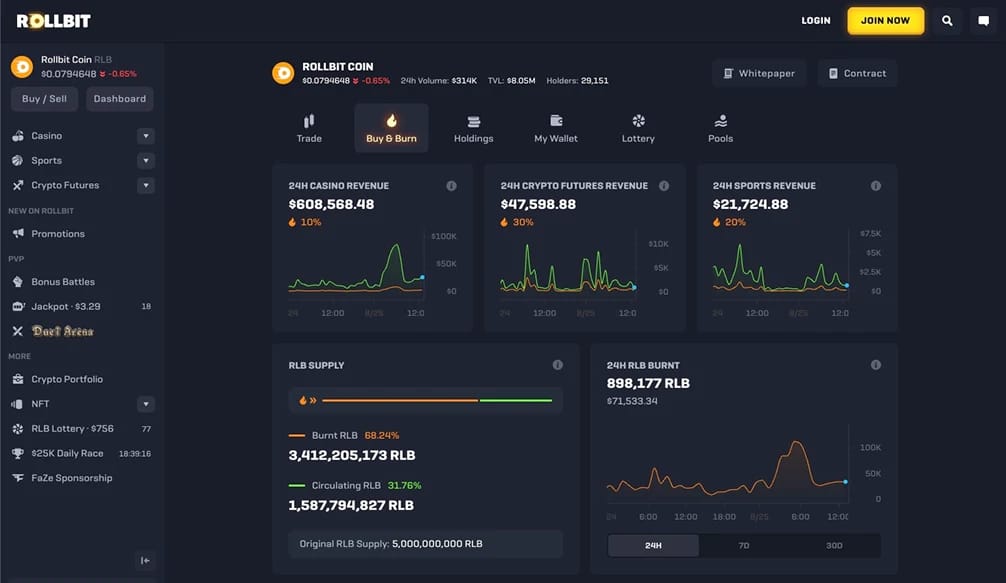
Task: Click the Daily Race trophy icon
Action: 18,453
